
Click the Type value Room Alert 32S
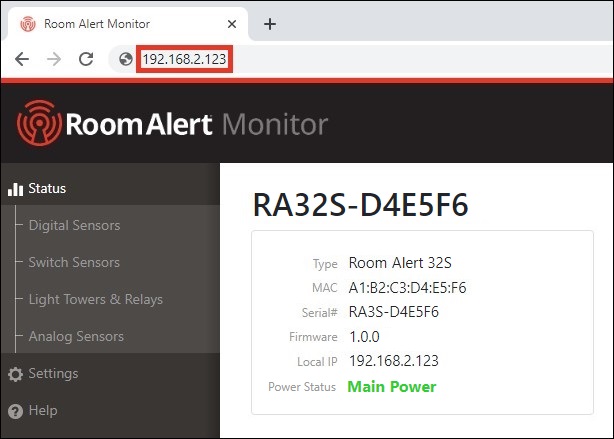pos(400,263)
